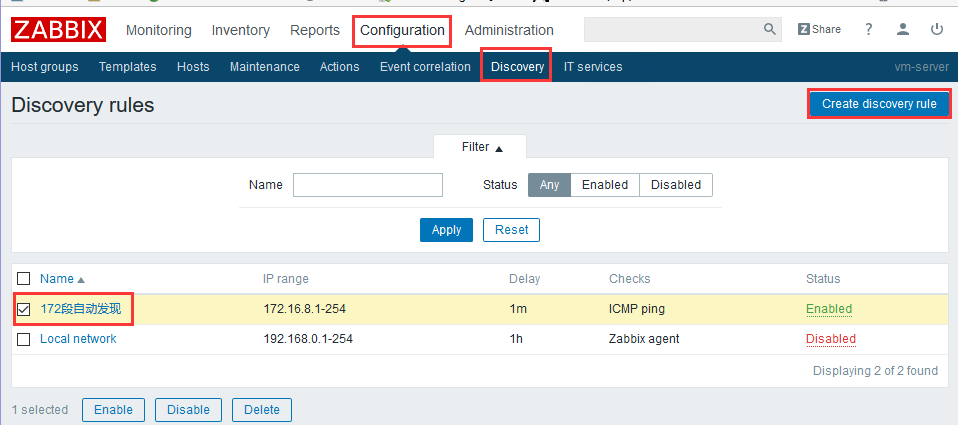958x425 pixels.
Task: Collapse the Filter tab
Action: click(x=482, y=147)
